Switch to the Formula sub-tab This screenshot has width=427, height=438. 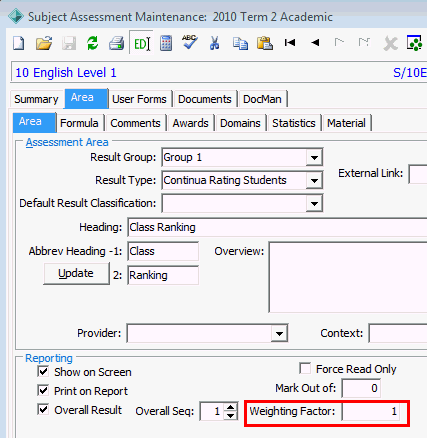click(x=79, y=123)
